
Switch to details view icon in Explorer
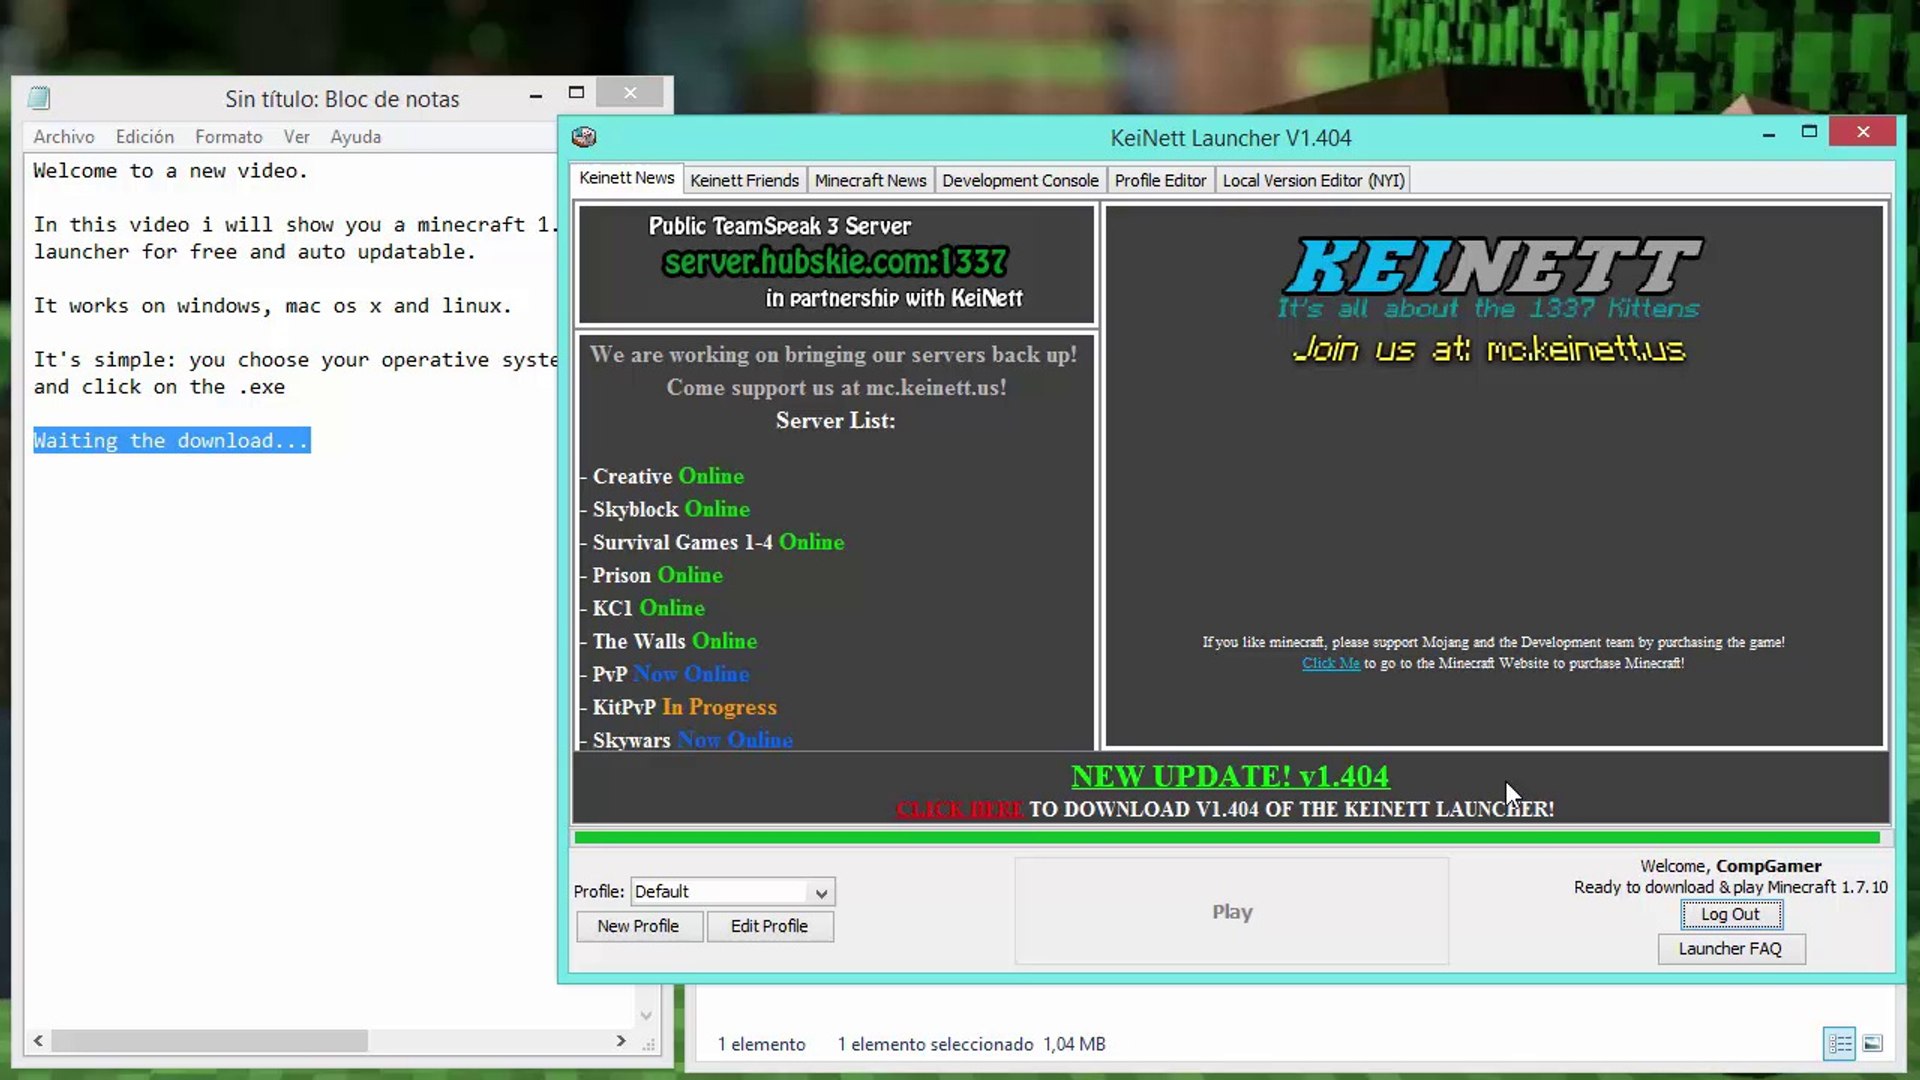click(1839, 1044)
